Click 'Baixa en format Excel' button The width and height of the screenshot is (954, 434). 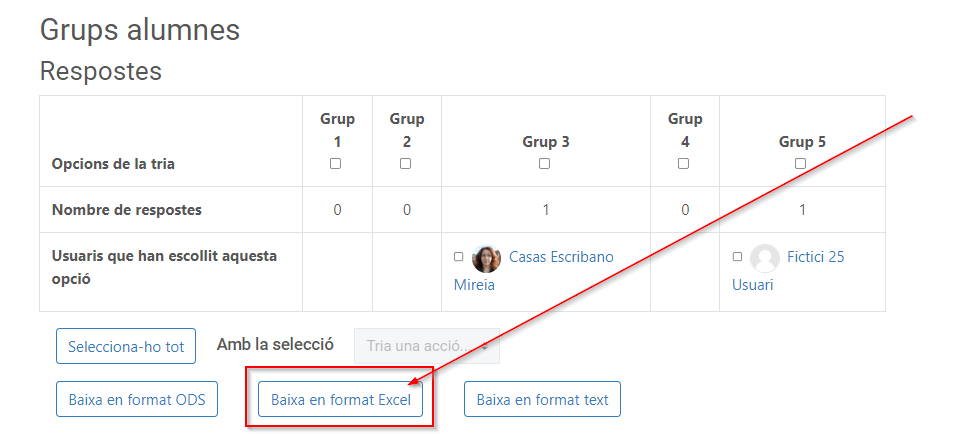pos(340,400)
